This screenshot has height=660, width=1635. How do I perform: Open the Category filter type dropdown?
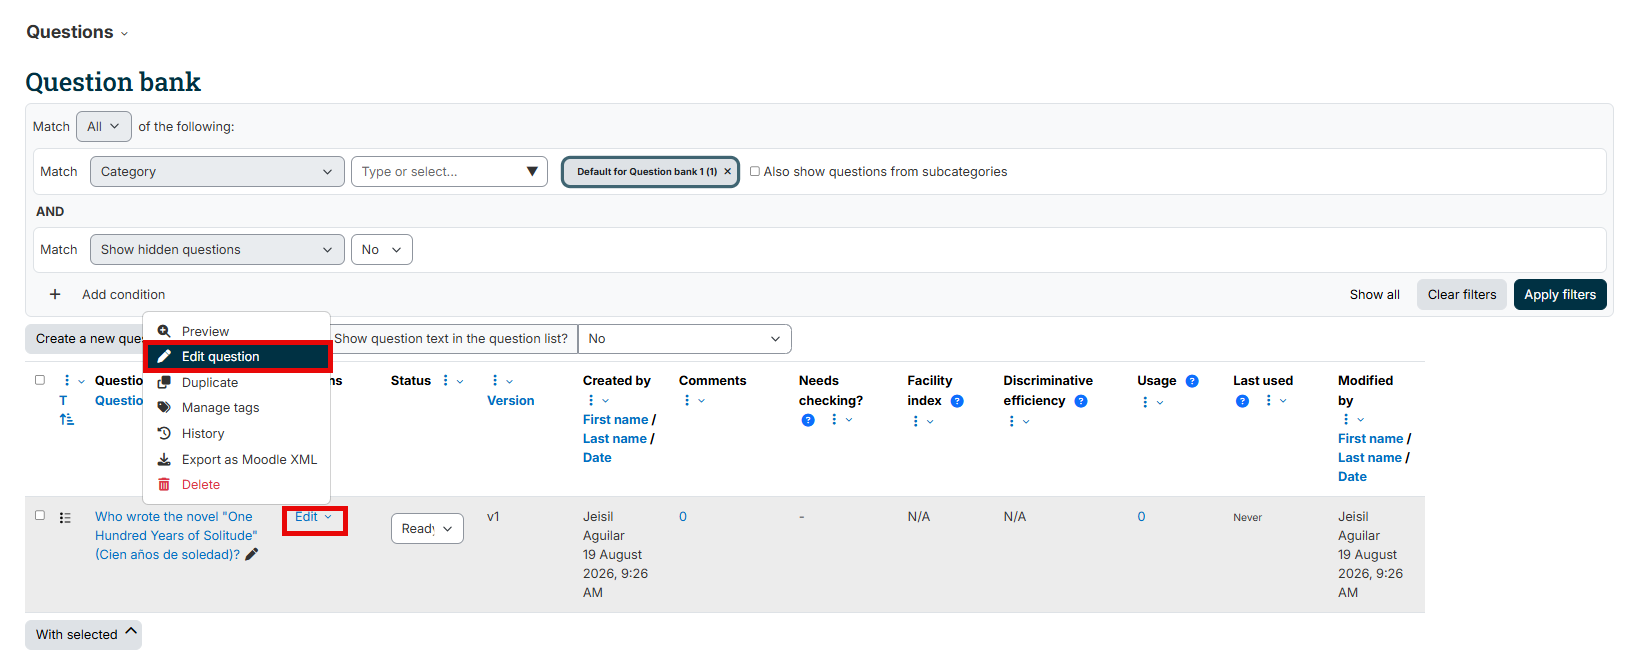217,172
